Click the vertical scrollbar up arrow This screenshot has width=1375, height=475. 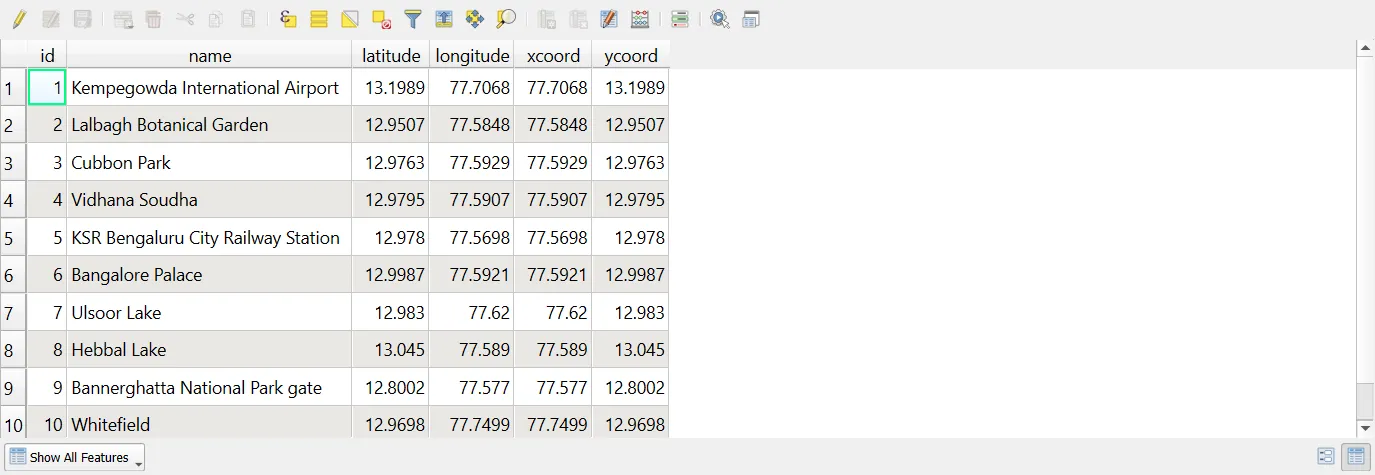pos(1365,48)
